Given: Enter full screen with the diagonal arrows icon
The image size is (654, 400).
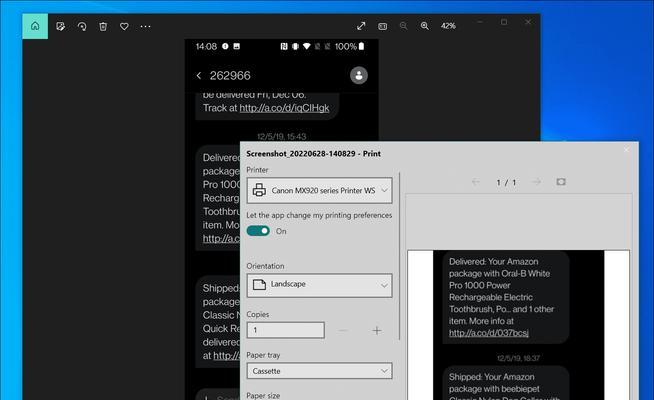Looking at the screenshot, I should coord(361,26).
